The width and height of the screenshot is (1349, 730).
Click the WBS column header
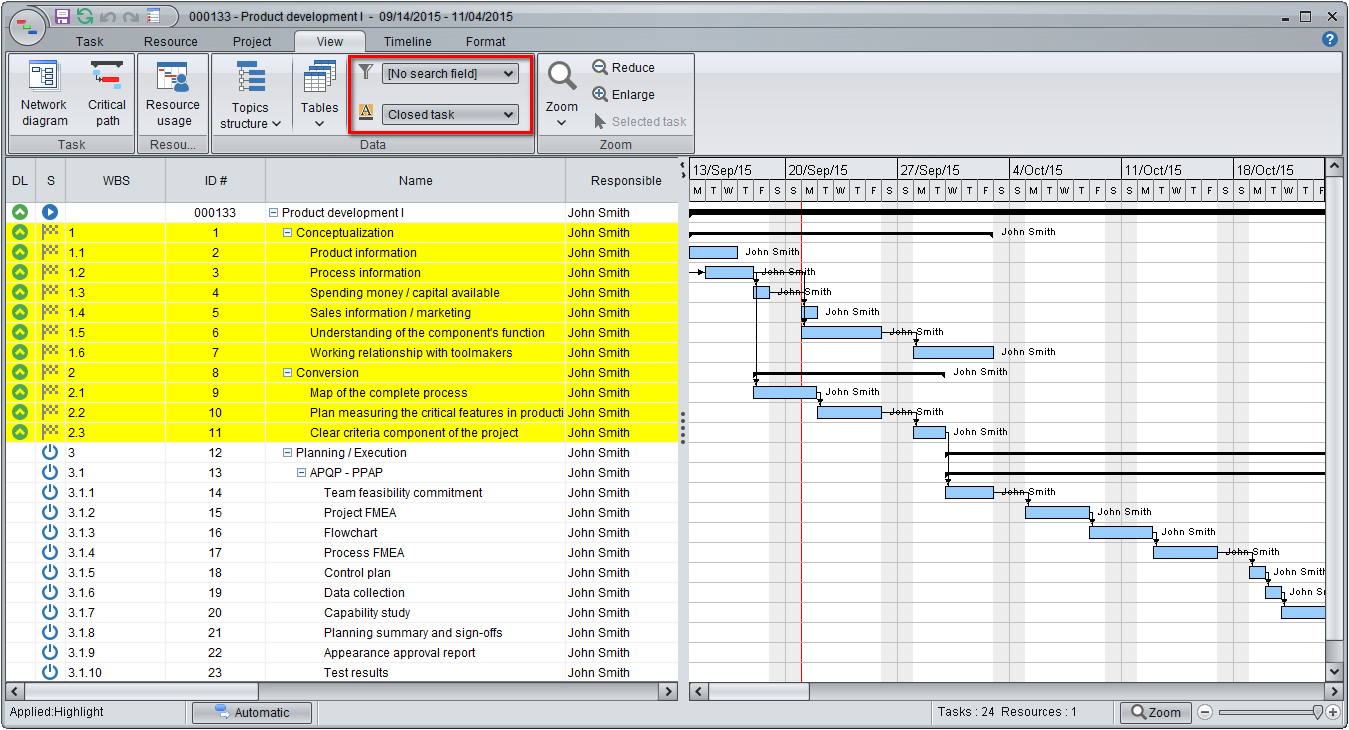pyautogui.click(x=116, y=181)
